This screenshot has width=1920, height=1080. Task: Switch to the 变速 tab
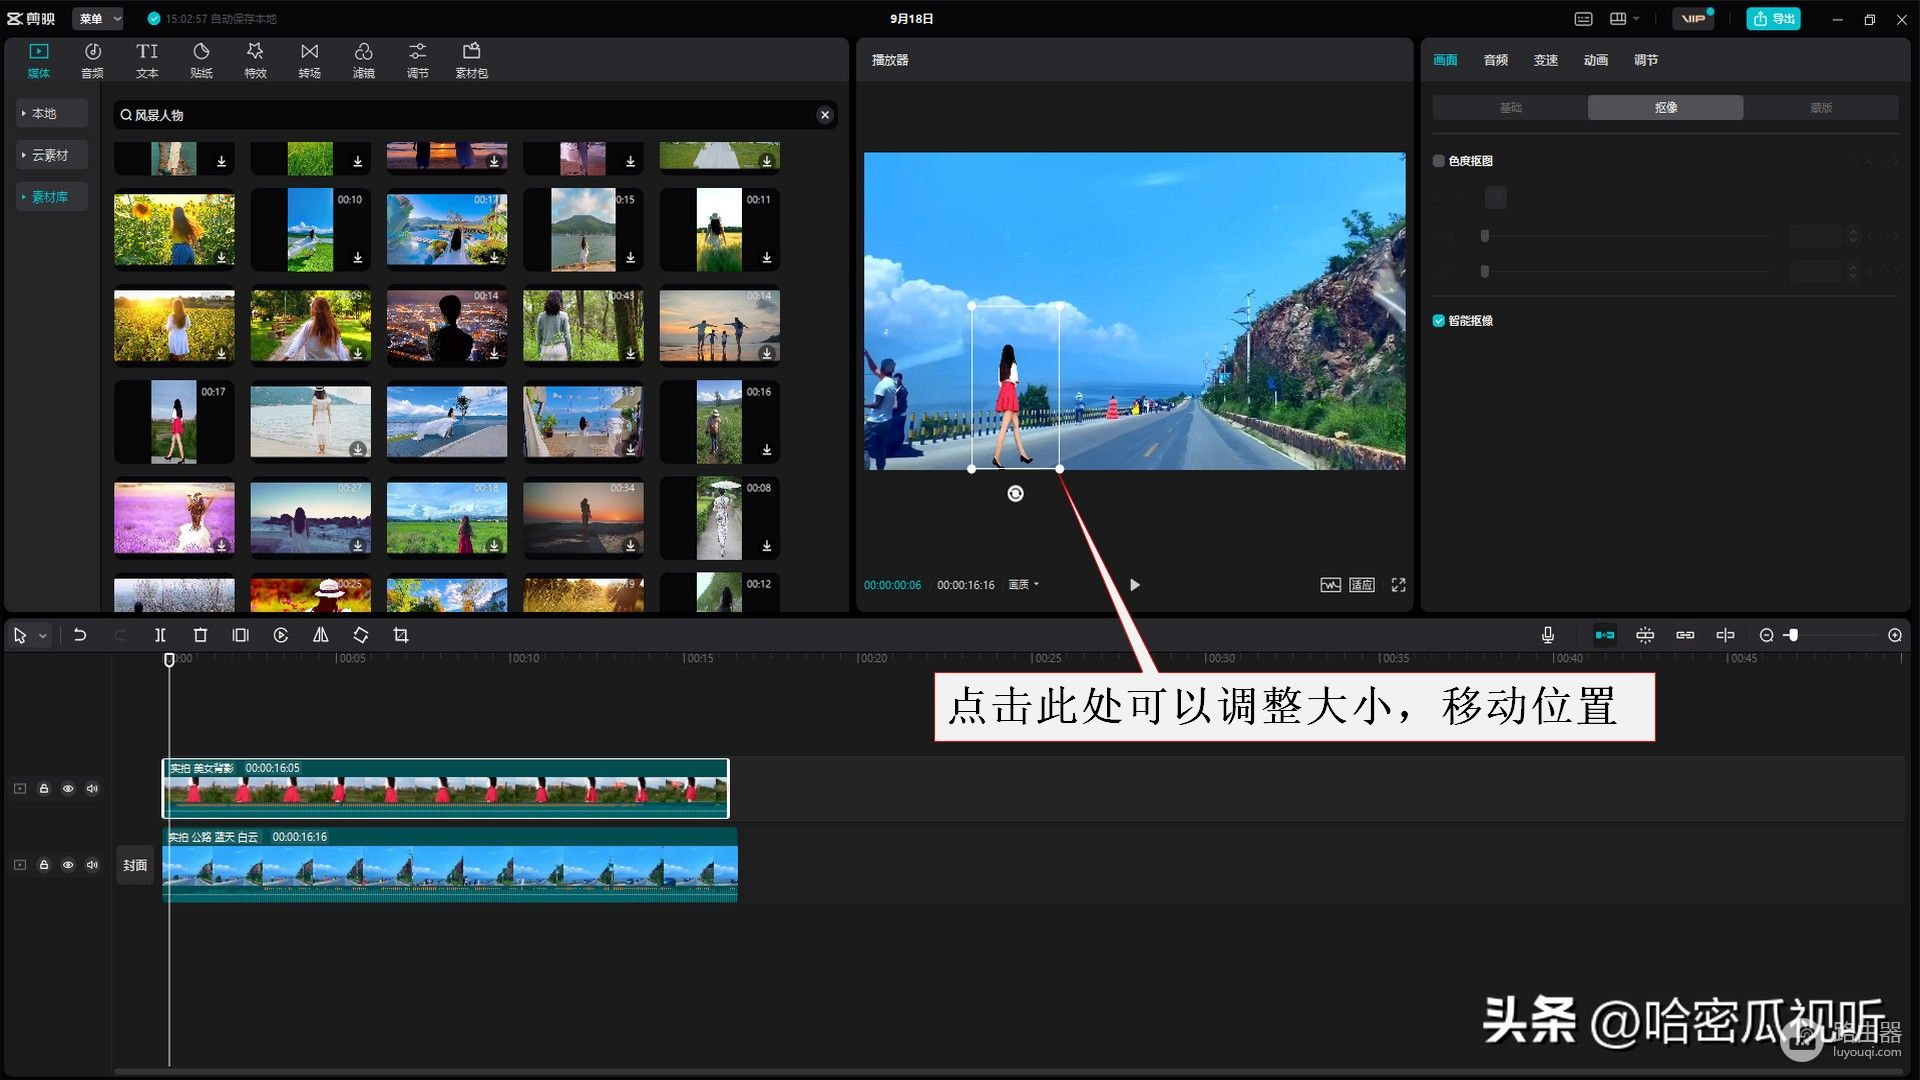1545,60
